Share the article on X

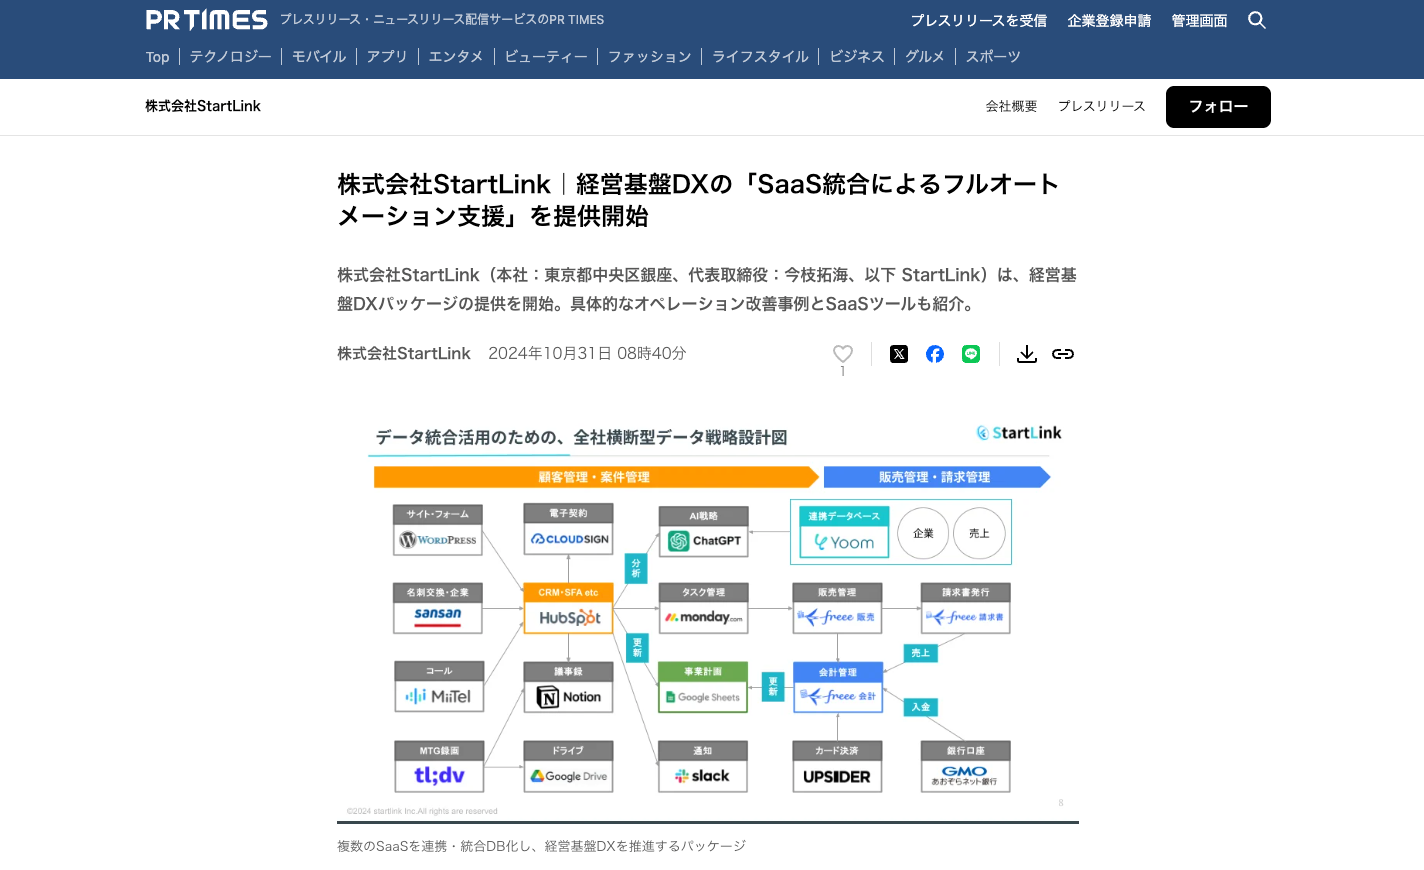coord(899,354)
